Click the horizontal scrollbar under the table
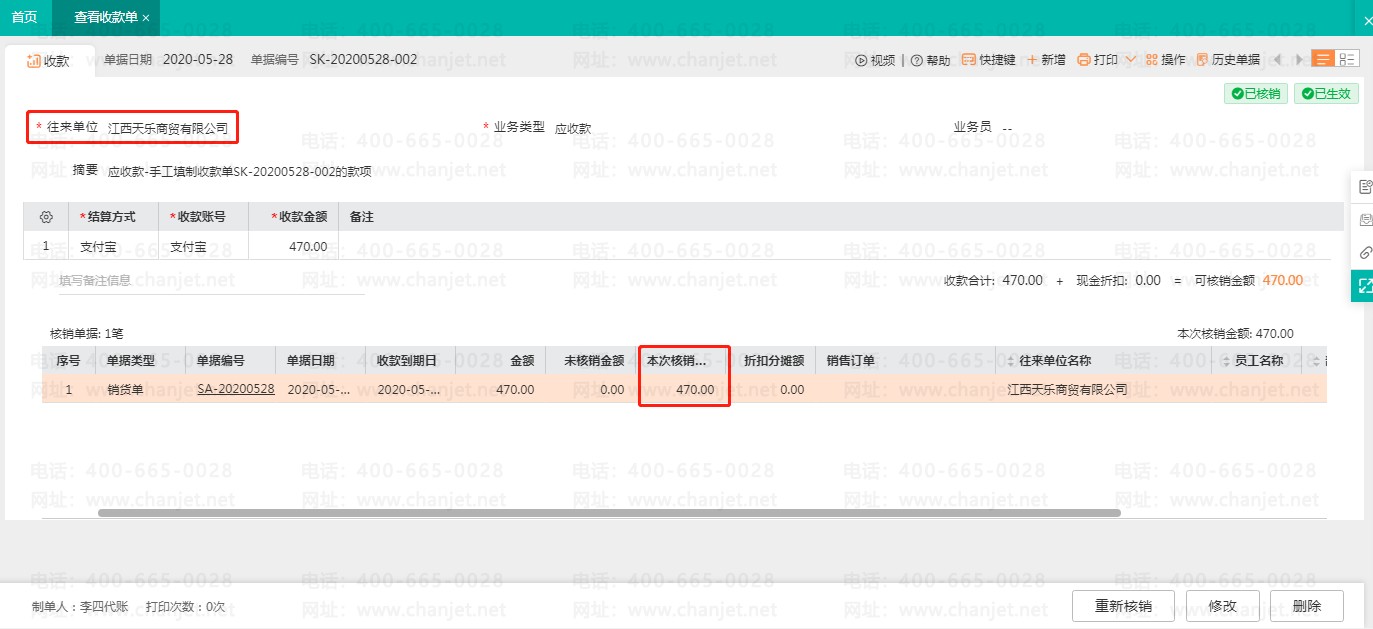 [608, 513]
